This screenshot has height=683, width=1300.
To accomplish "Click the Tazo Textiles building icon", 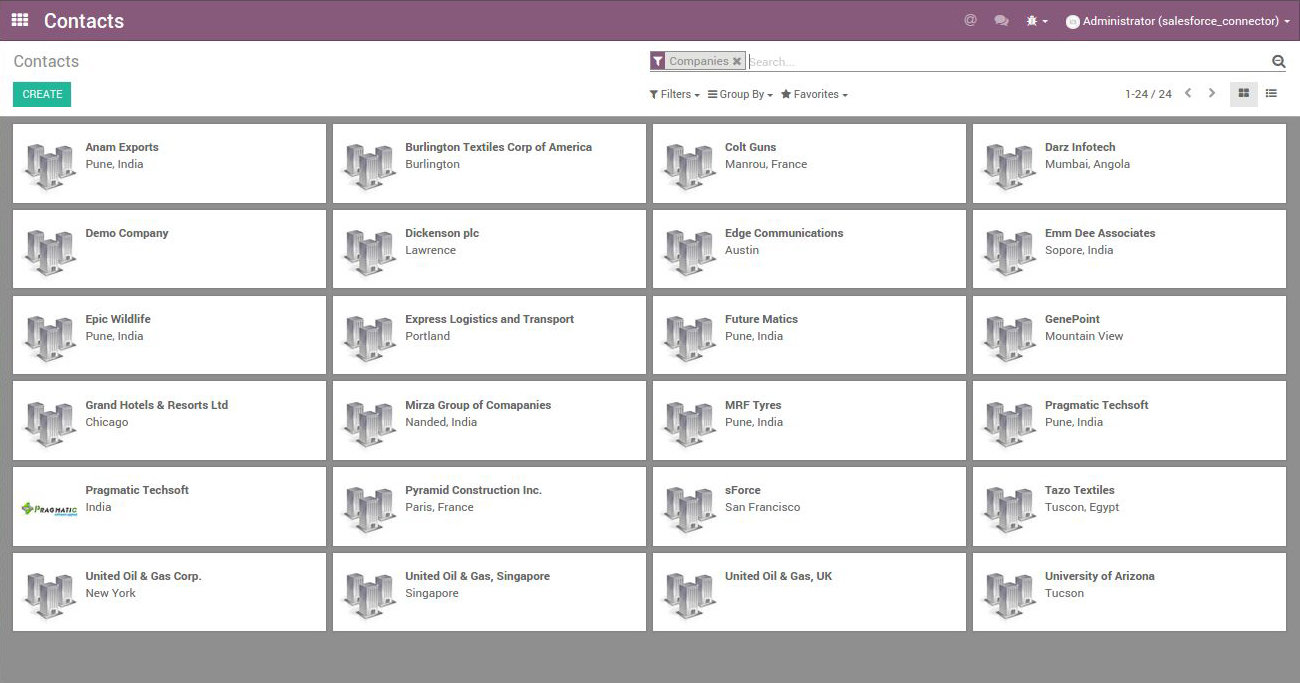I will click(1009, 510).
